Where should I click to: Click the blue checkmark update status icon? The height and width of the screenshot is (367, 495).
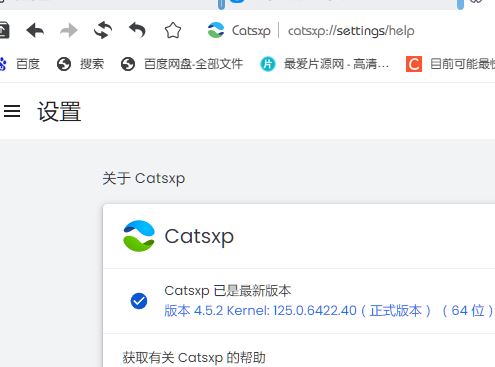pyautogui.click(x=139, y=301)
